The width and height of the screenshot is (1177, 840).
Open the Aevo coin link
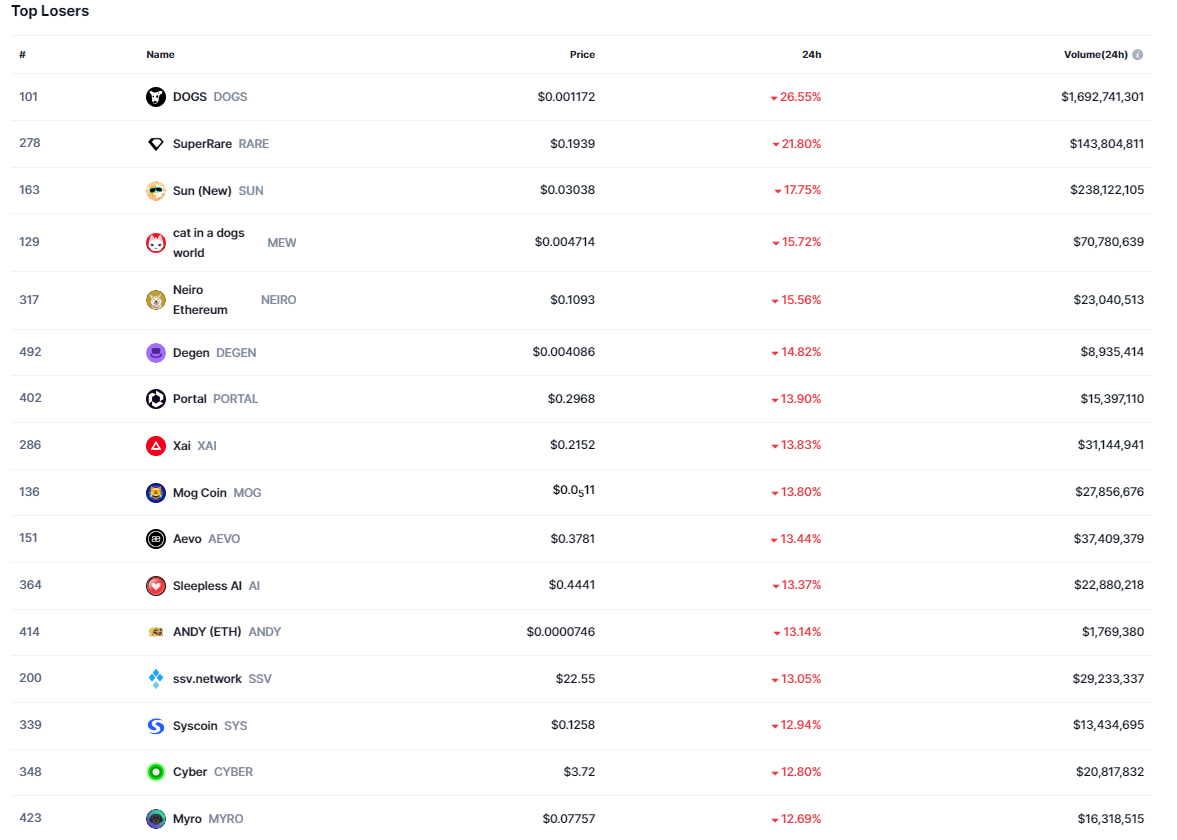tap(187, 539)
